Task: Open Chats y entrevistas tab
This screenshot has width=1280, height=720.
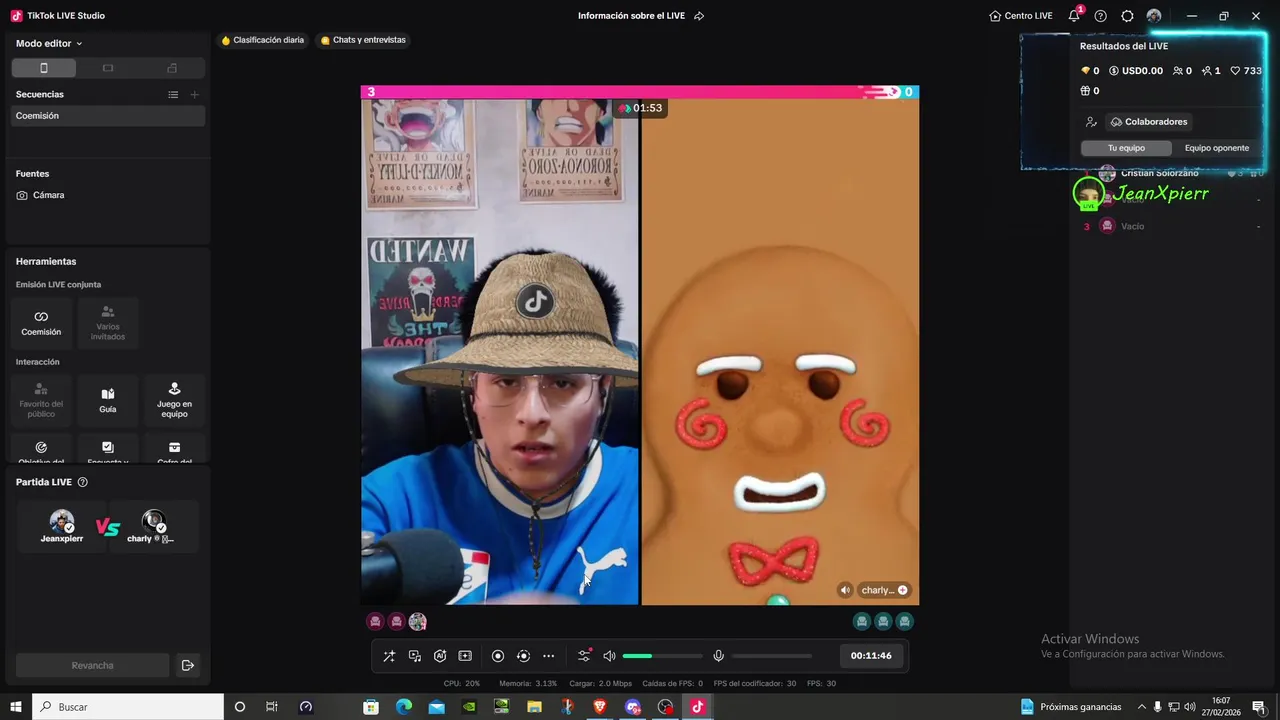Action: [x=363, y=40]
